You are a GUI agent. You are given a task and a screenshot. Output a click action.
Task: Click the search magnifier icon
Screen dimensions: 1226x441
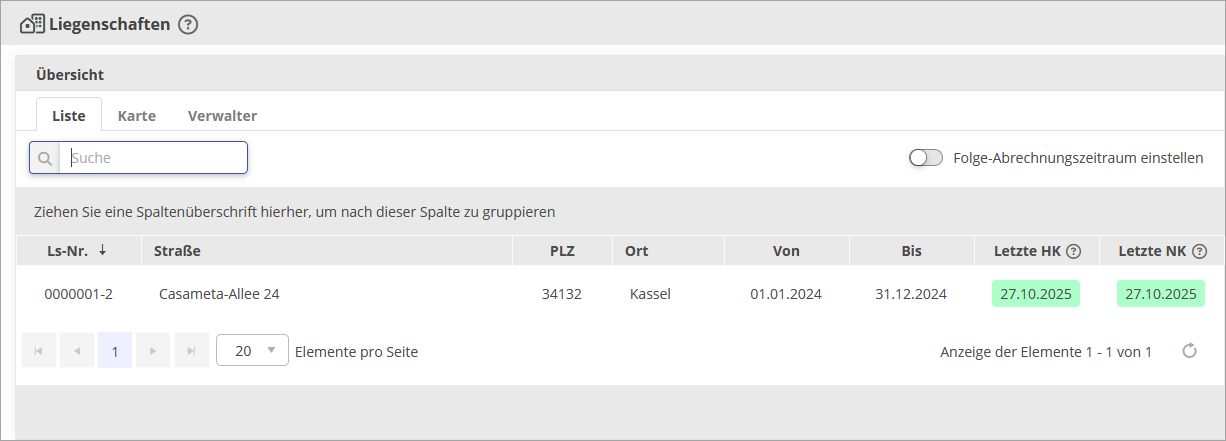(x=45, y=158)
